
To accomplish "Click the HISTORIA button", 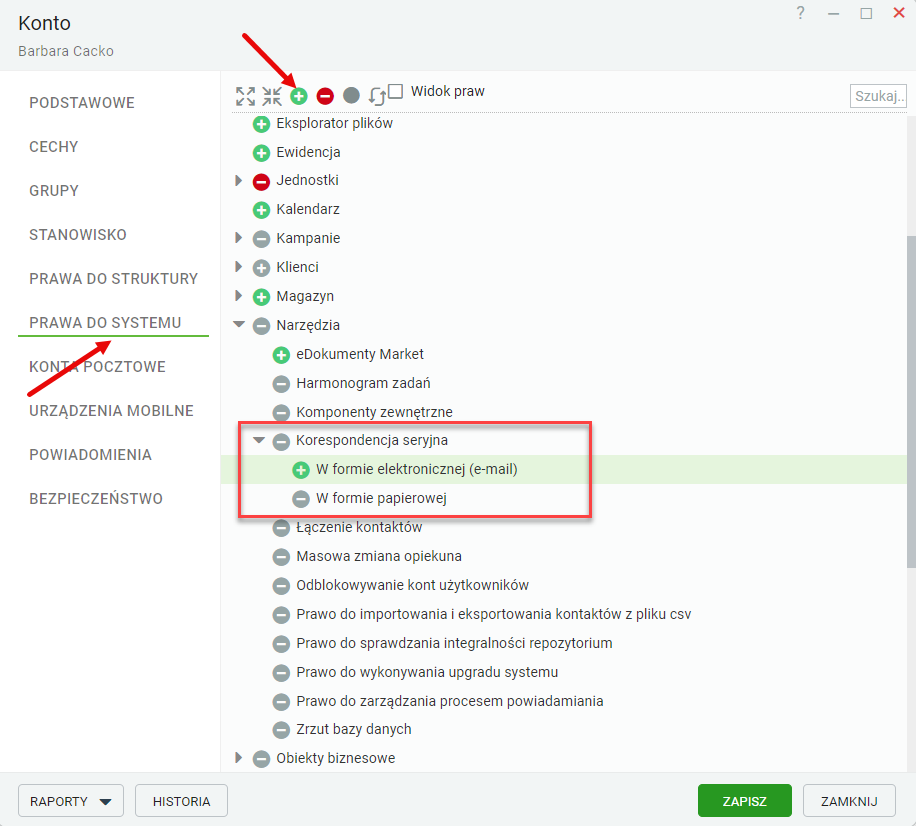I will click(x=181, y=801).
